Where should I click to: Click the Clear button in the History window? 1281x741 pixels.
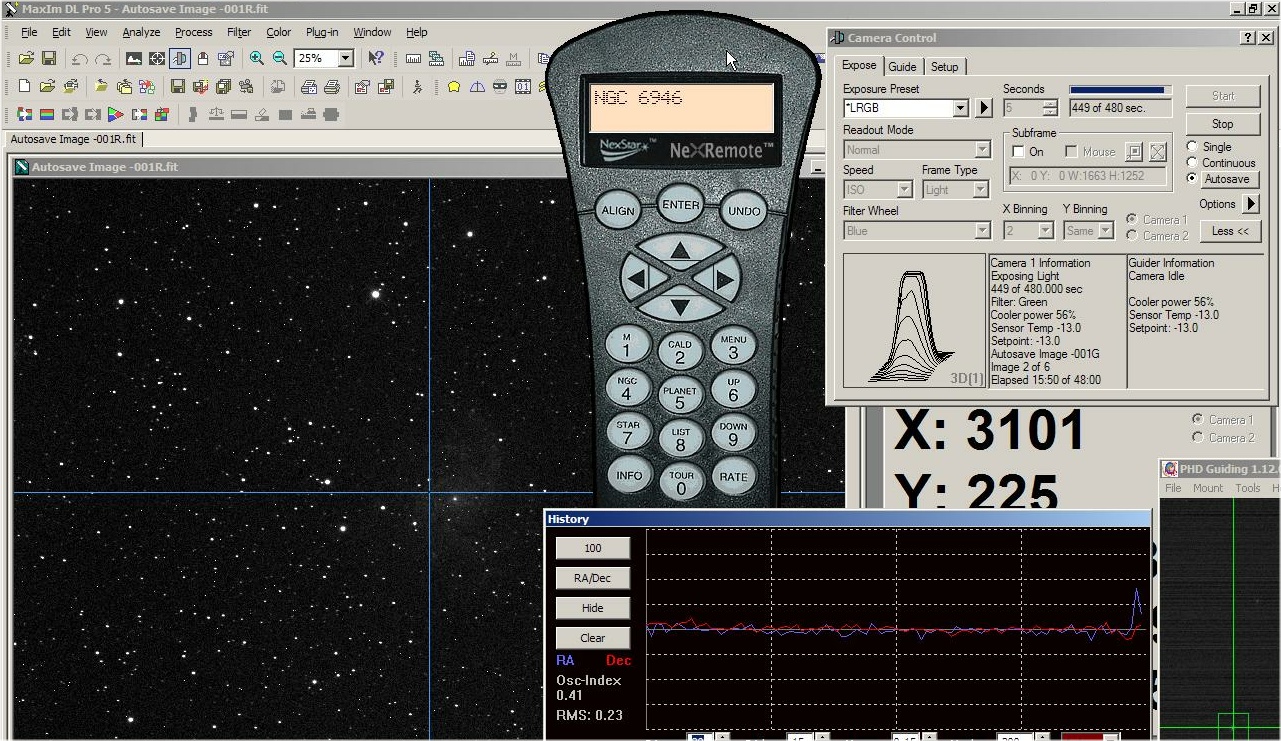point(592,638)
